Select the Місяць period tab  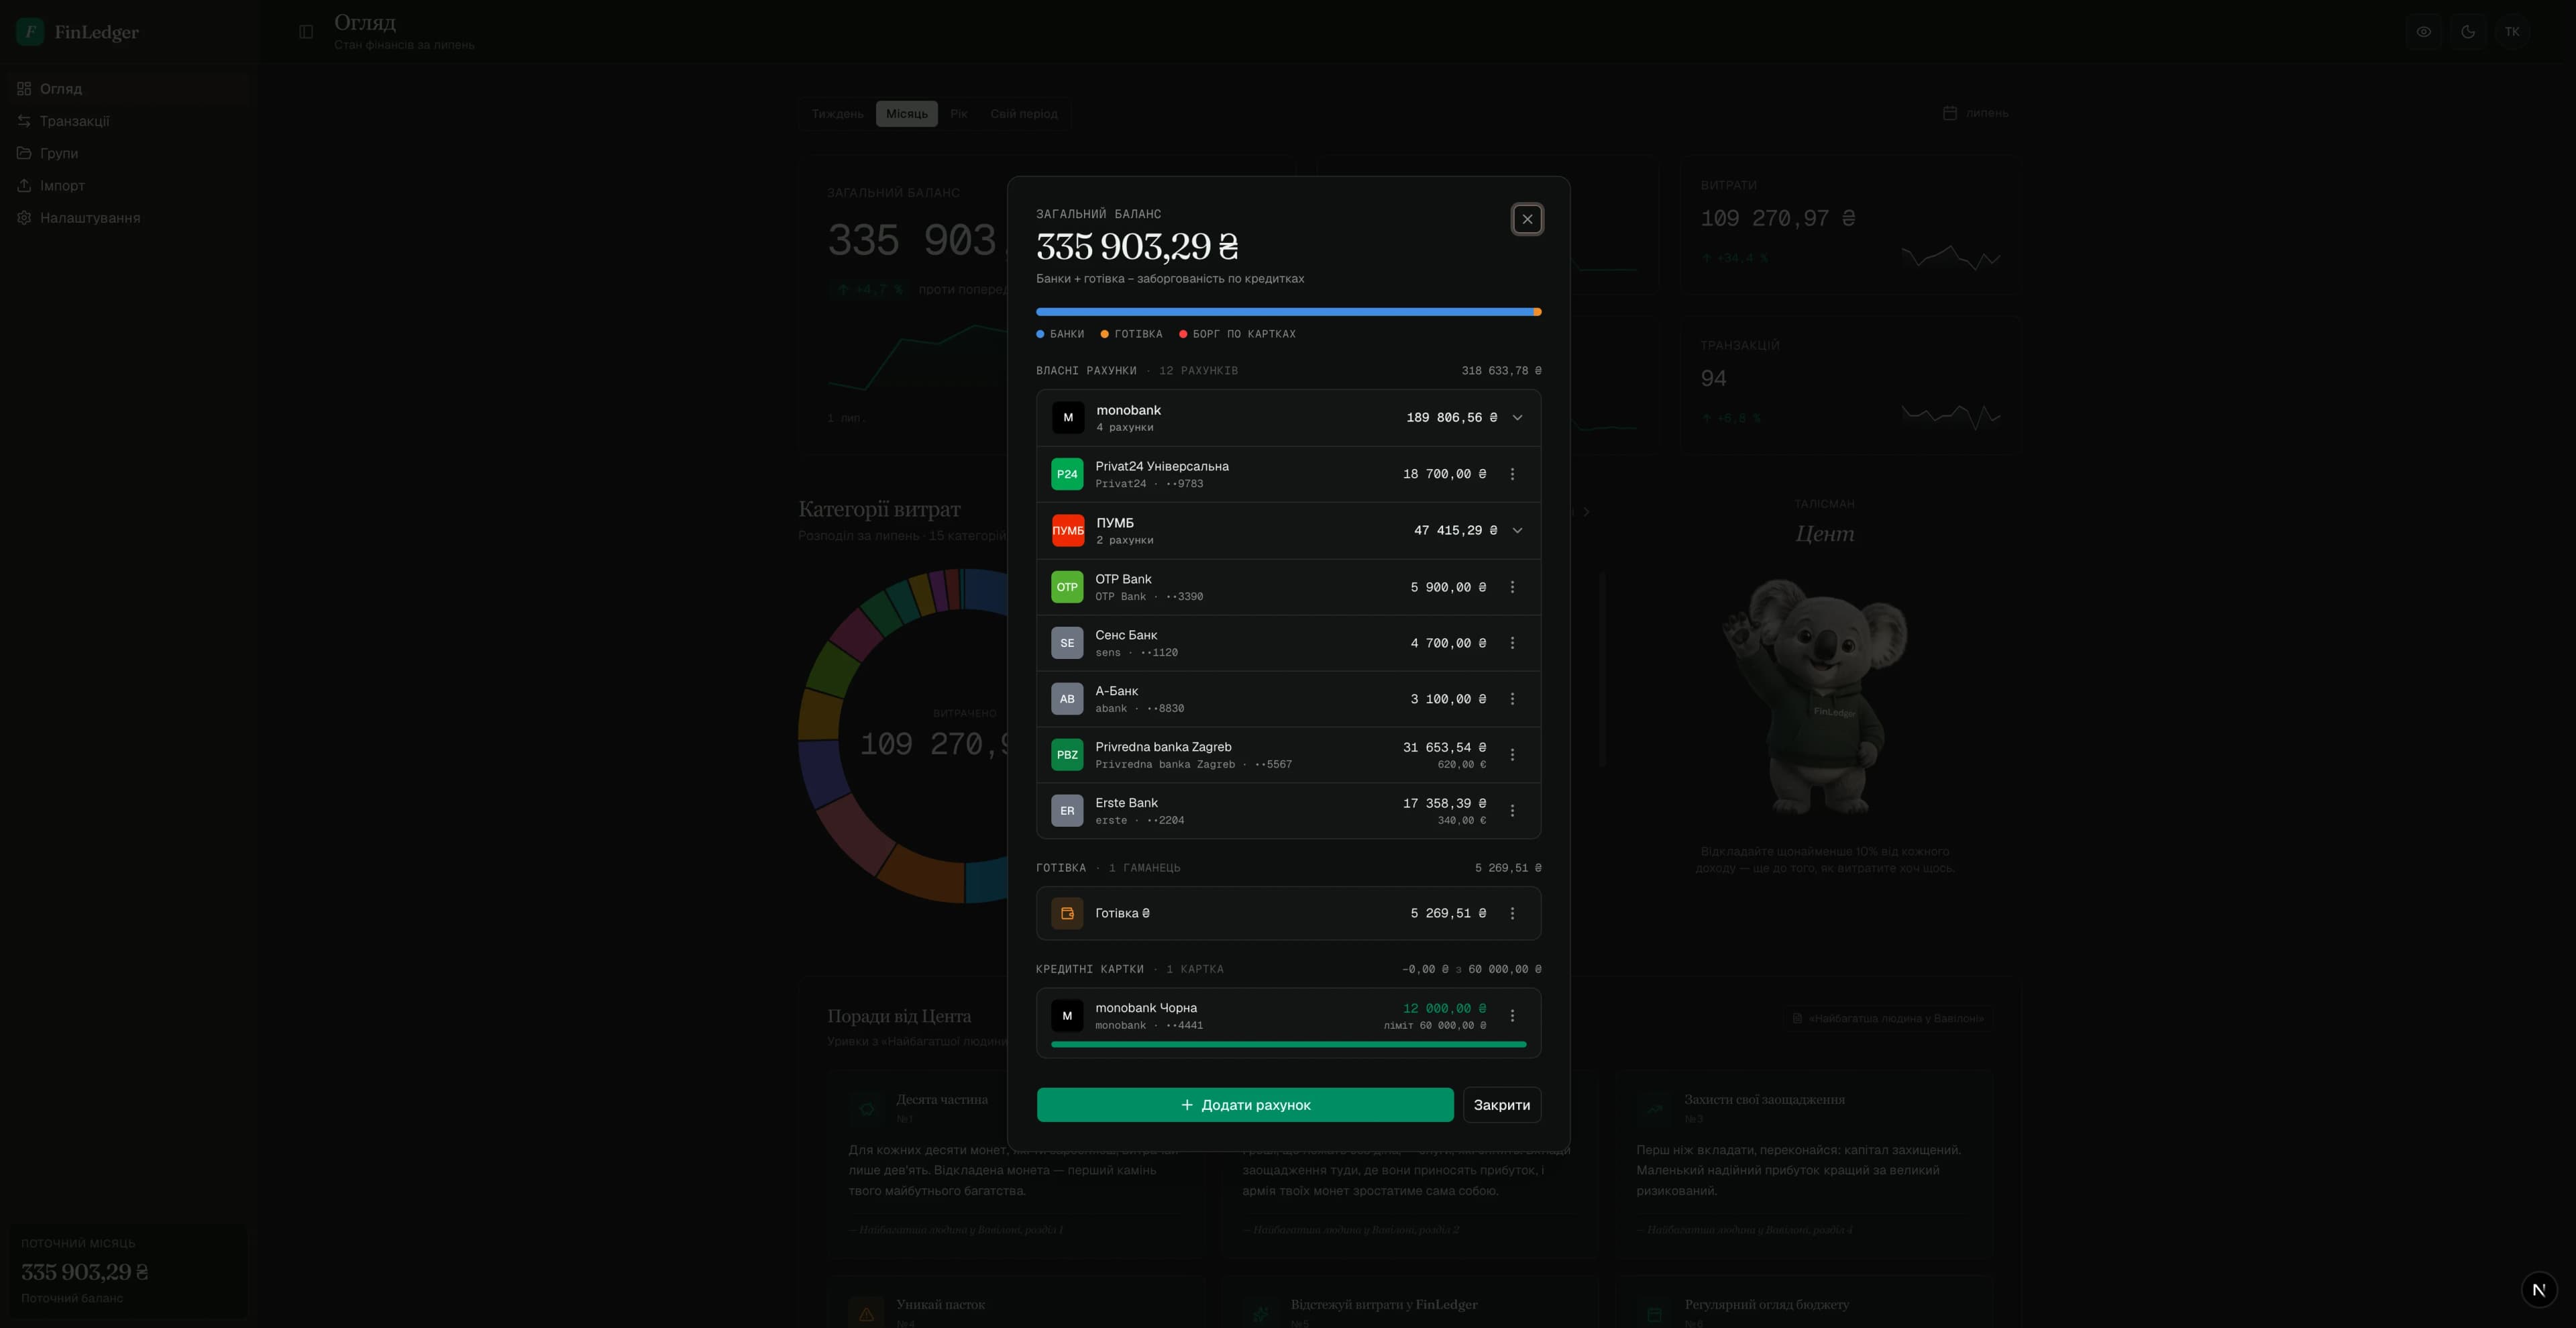906,114
